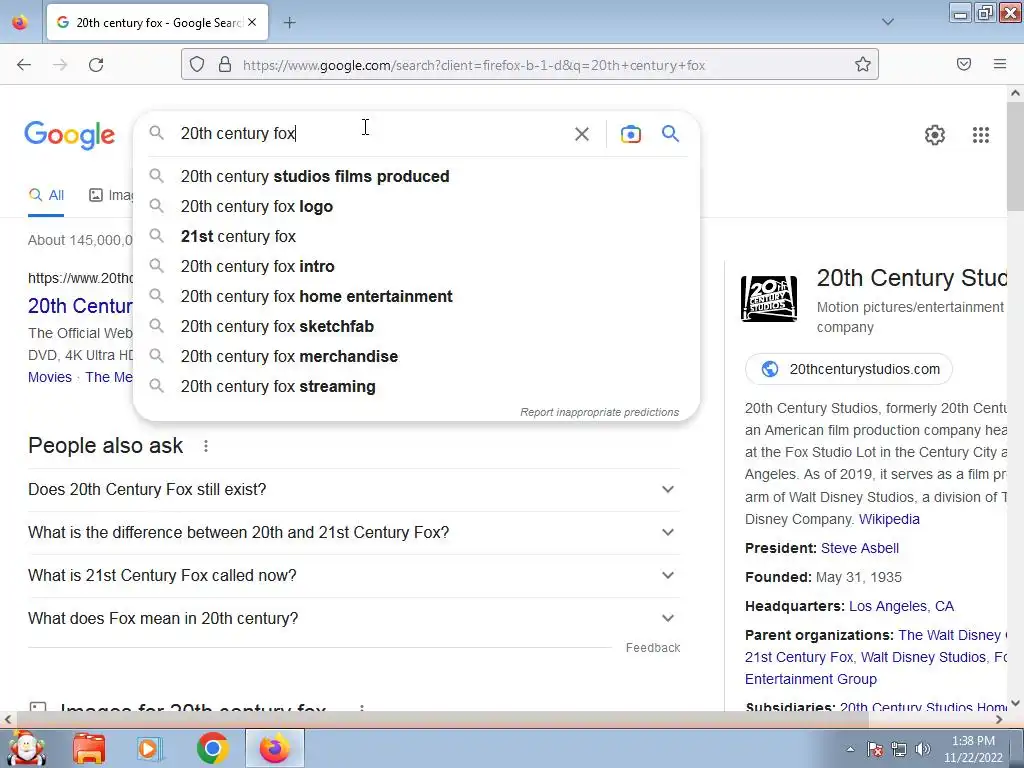1024x768 pixels.
Task: Open People also ask options menu
Action: 206,446
